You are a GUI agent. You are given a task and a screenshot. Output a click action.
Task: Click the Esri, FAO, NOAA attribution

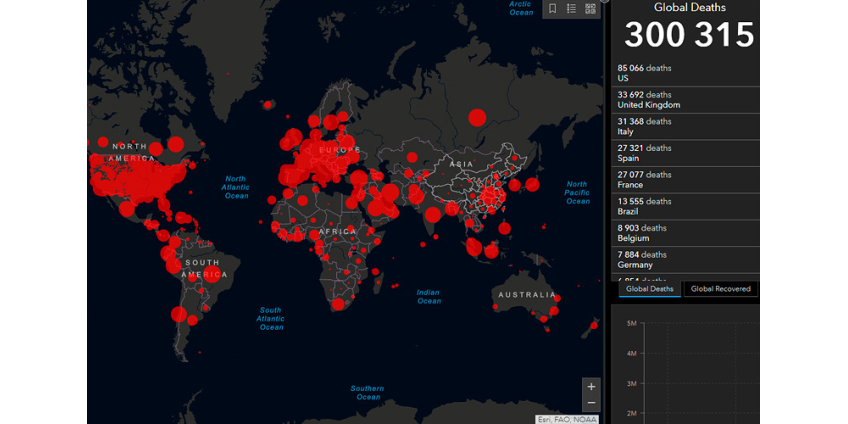click(568, 418)
